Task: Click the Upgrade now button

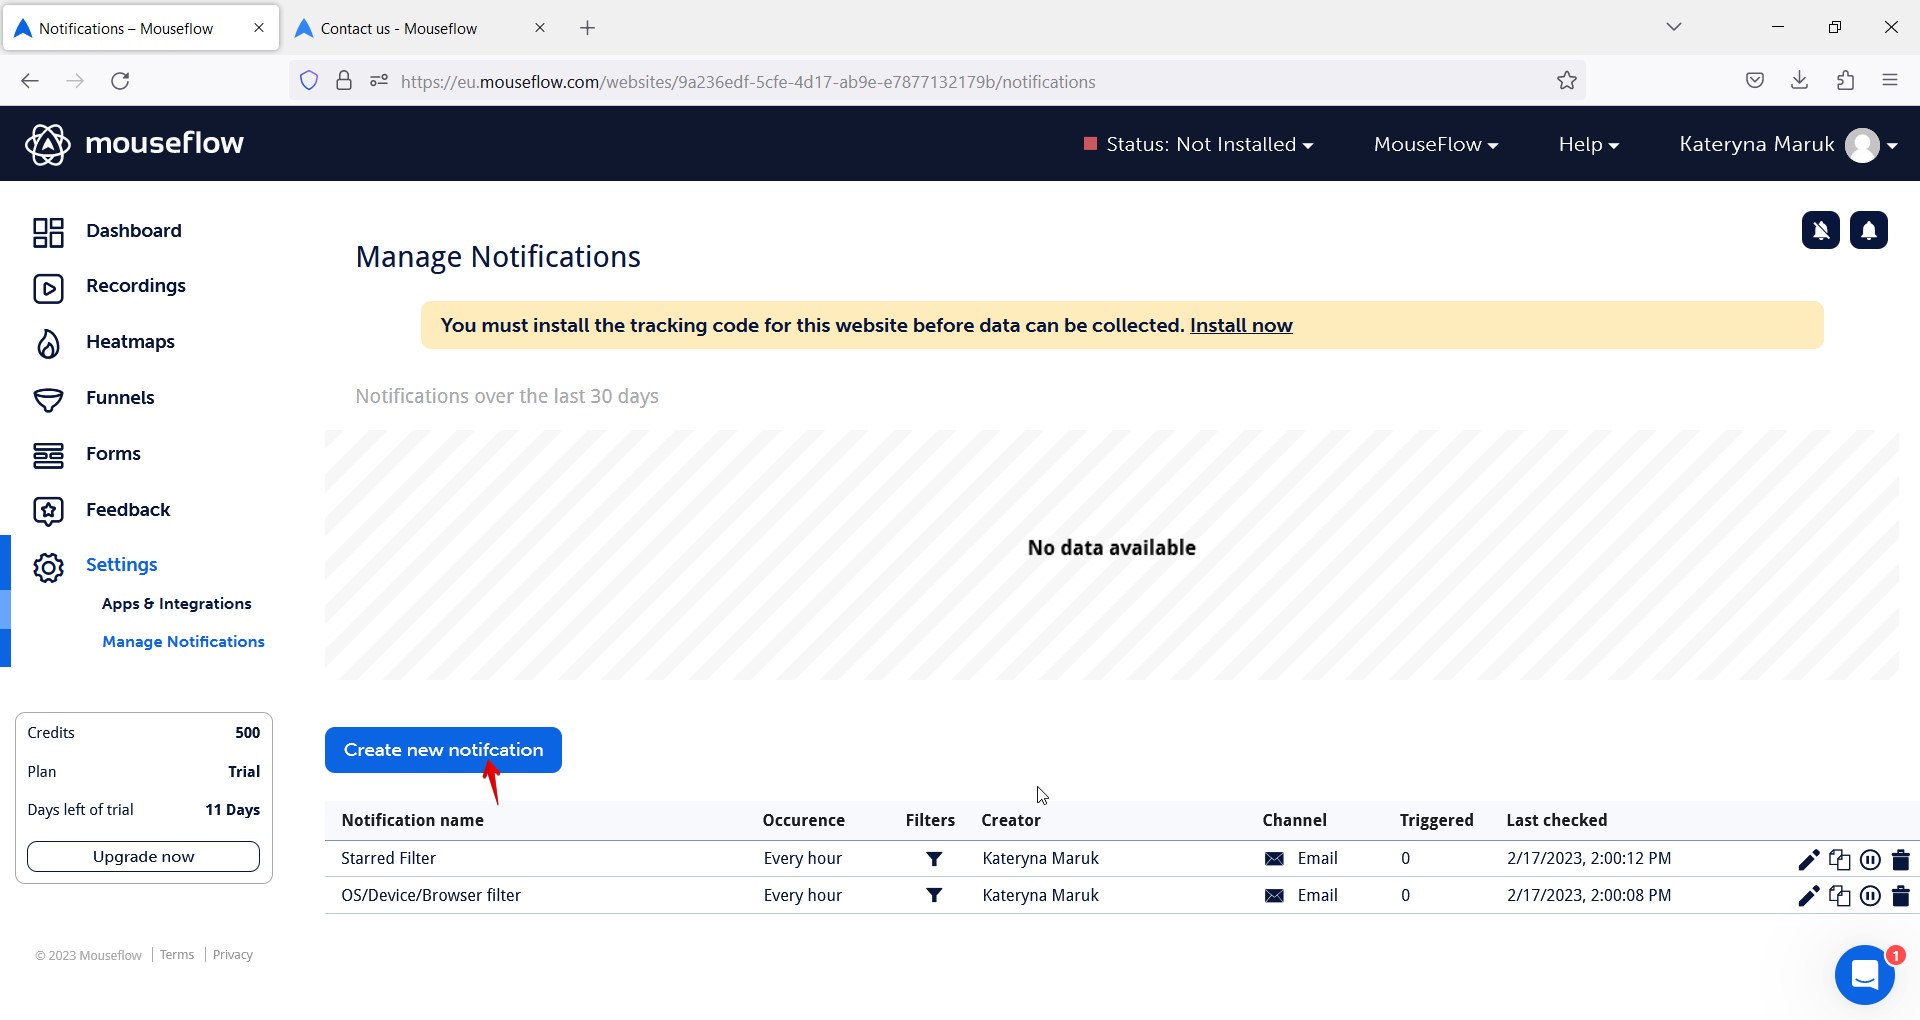Action: [143, 857]
